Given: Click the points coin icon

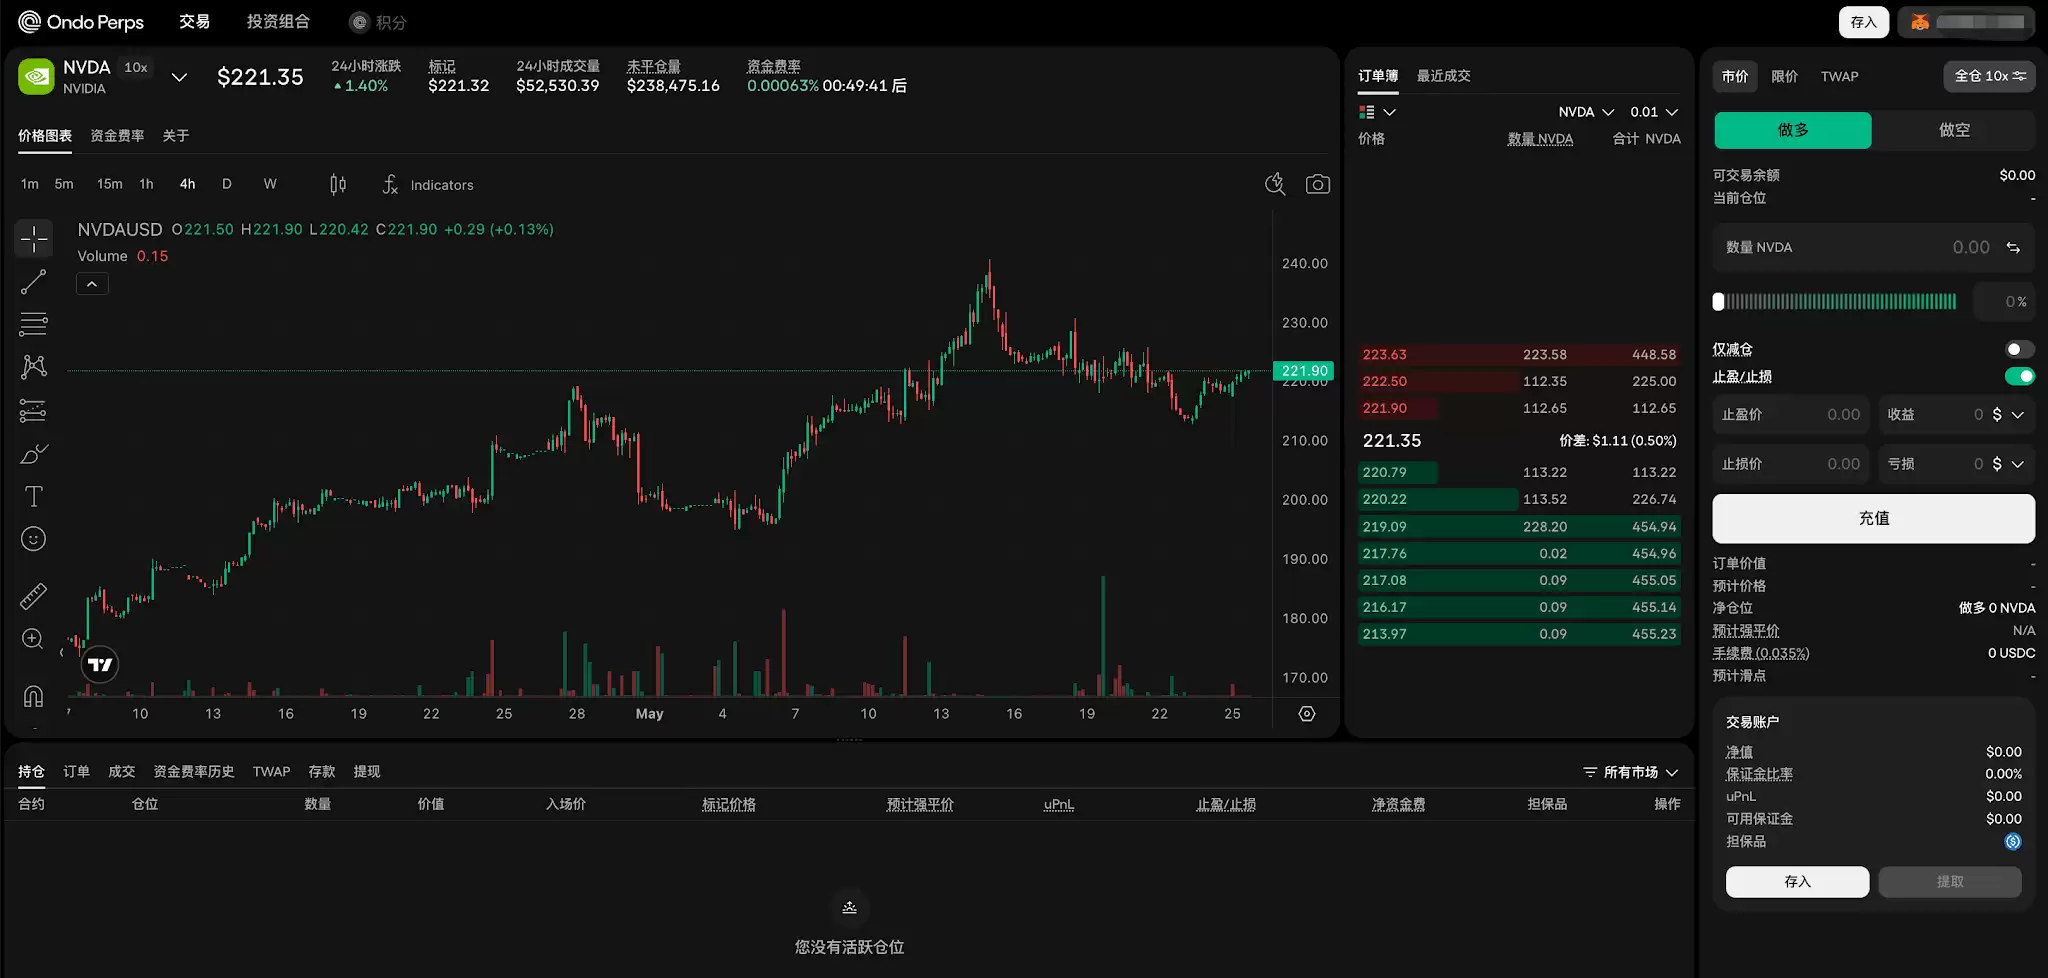Looking at the screenshot, I should coord(359,22).
